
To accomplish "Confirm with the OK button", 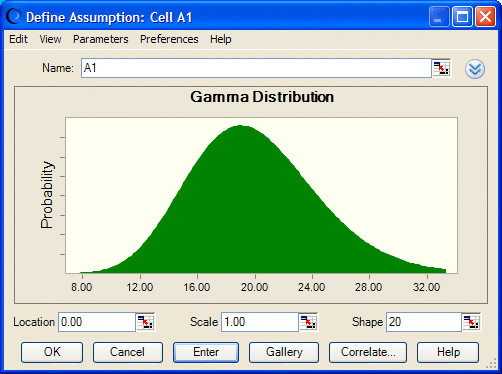I will (x=52, y=352).
